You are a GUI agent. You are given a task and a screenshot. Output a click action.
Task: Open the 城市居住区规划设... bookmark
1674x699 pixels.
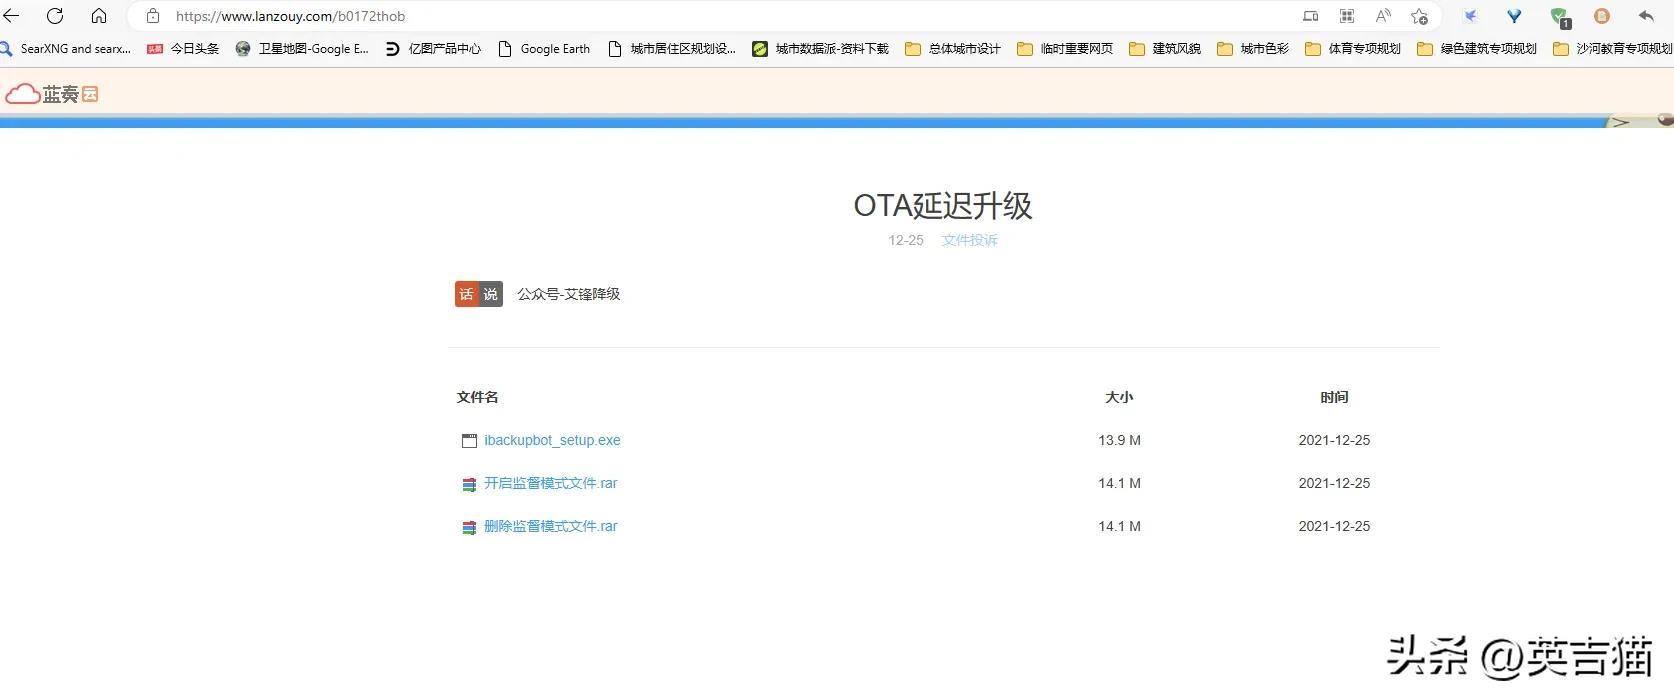(672, 48)
